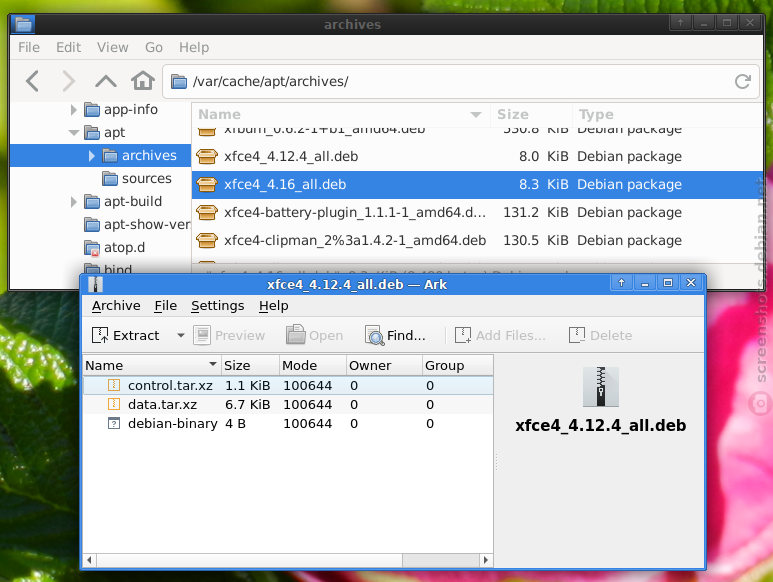Click the Ark panel splitter handle
773x582 pixels.
pyautogui.click(x=496, y=462)
